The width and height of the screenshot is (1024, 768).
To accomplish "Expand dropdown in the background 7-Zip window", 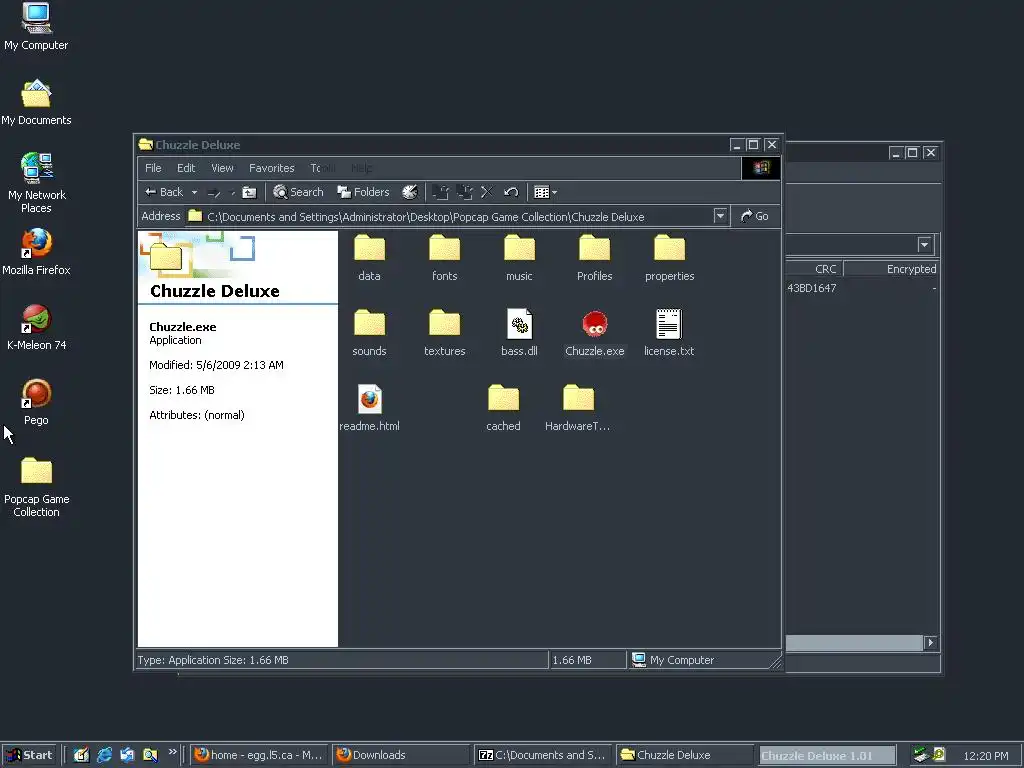I will coord(924,245).
